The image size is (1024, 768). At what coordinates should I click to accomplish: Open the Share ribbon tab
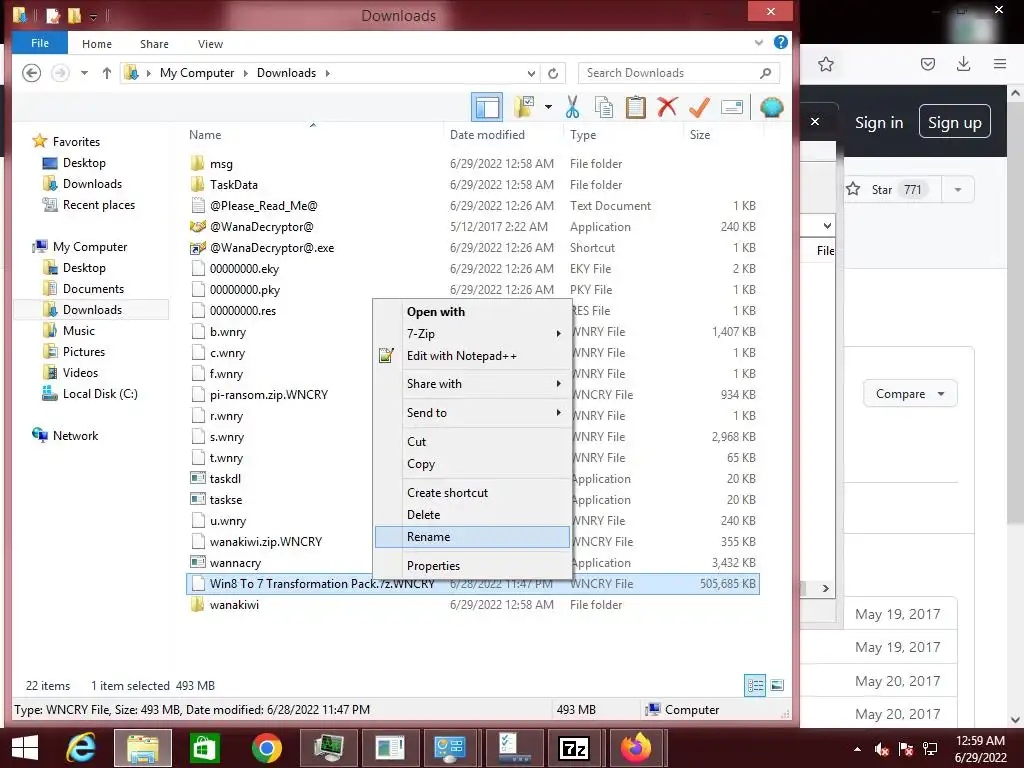click(154, 44)
